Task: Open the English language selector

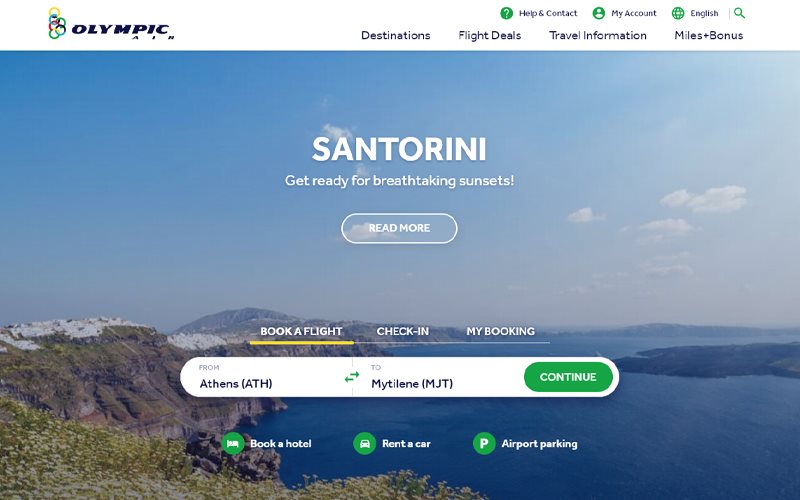Action: (704, 13)
